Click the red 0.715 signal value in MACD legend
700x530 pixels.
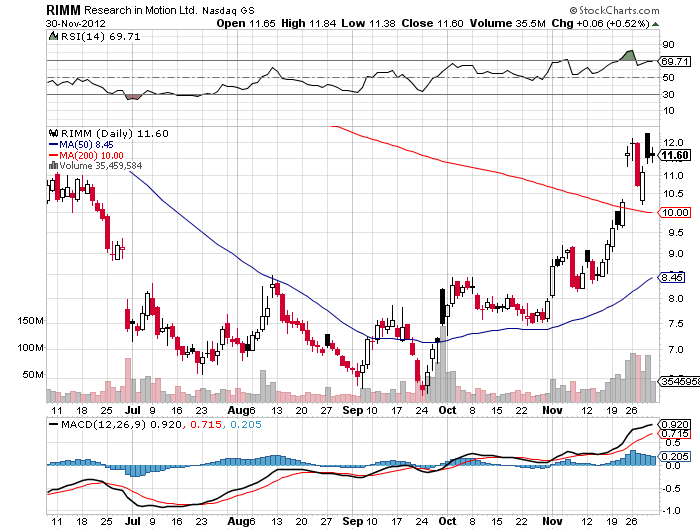coord(206,424)
